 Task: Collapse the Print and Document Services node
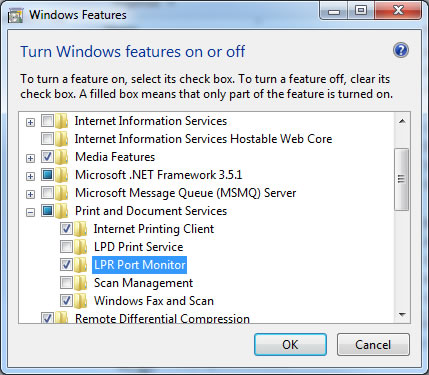pos(30,212)
